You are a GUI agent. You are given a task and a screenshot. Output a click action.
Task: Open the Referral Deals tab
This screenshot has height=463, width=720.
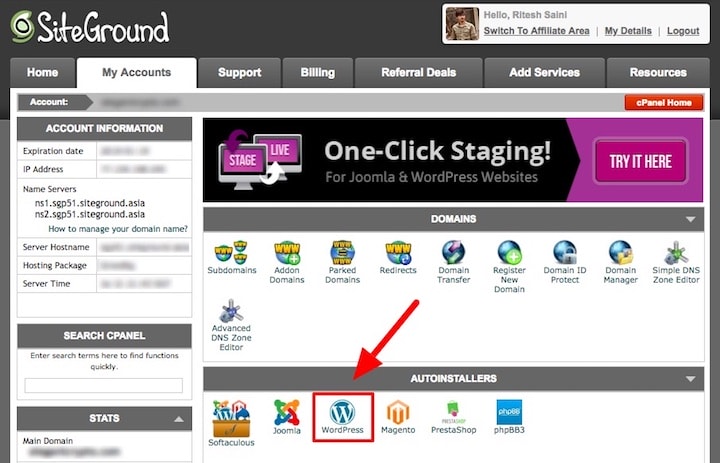[418, 73]
